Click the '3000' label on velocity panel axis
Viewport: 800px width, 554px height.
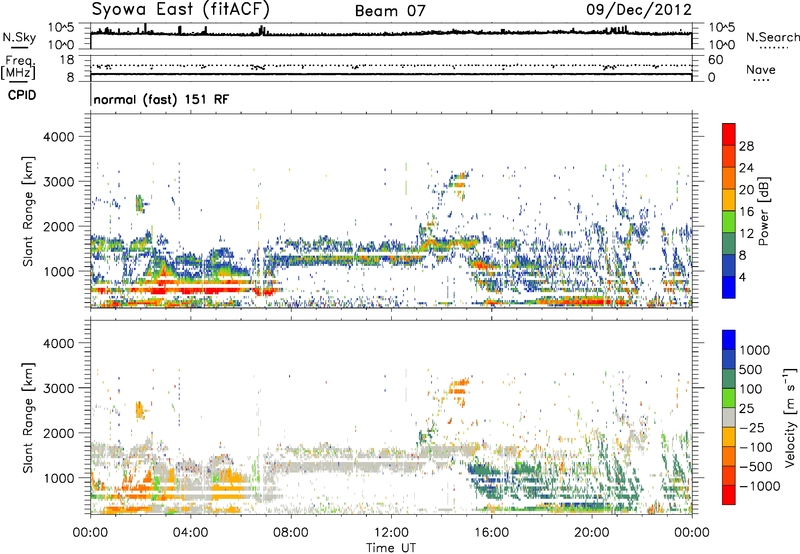tap(58, 388)
